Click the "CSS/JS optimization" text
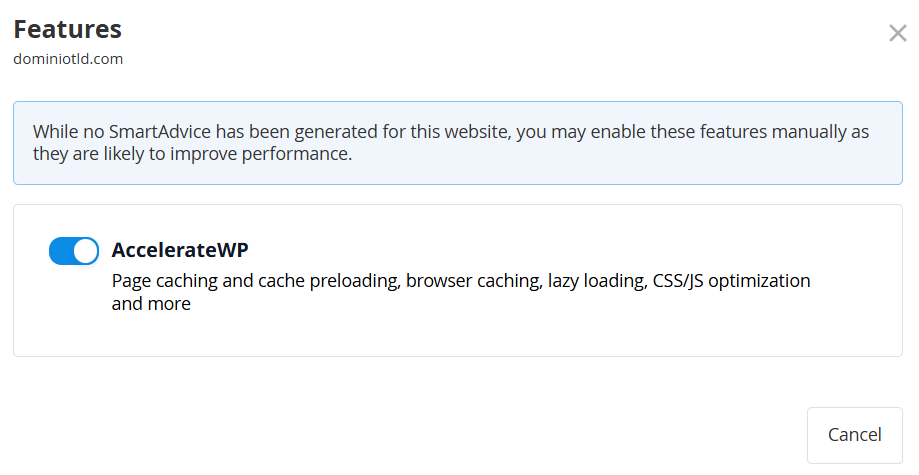Screen dimensions: 919x475 pos(731,281)
